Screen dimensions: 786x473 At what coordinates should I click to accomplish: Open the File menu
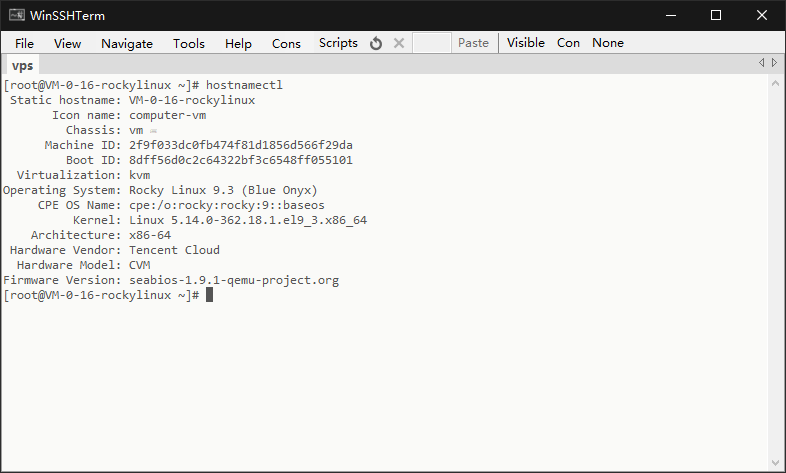24,43
